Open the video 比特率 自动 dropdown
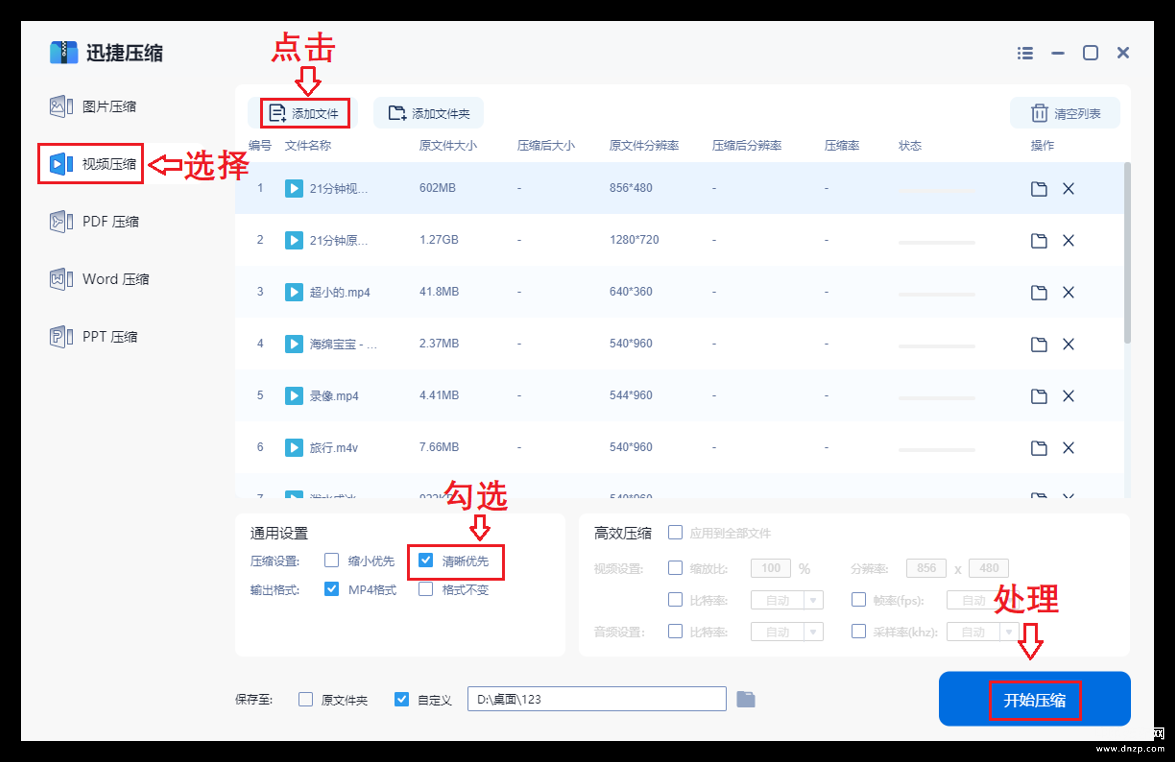 tap(787, 600)
